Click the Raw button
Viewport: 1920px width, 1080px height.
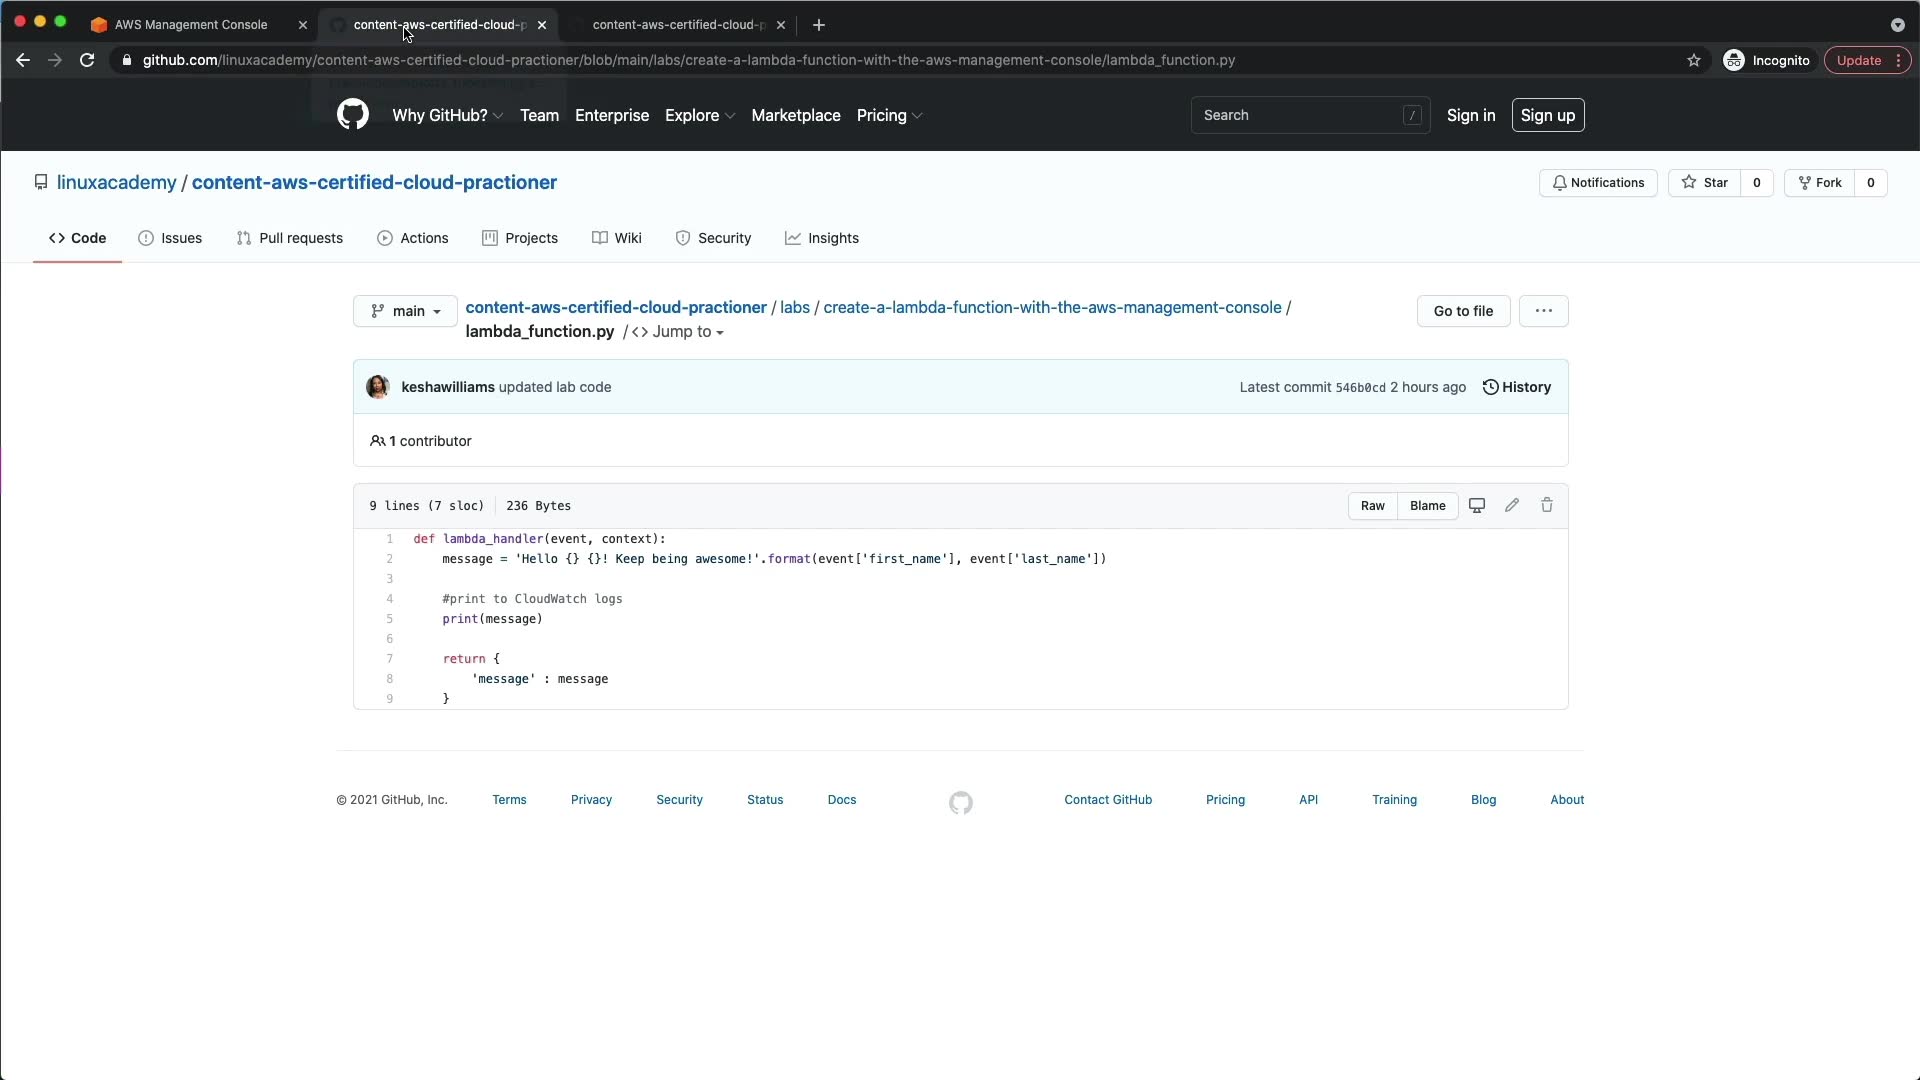1372,506
